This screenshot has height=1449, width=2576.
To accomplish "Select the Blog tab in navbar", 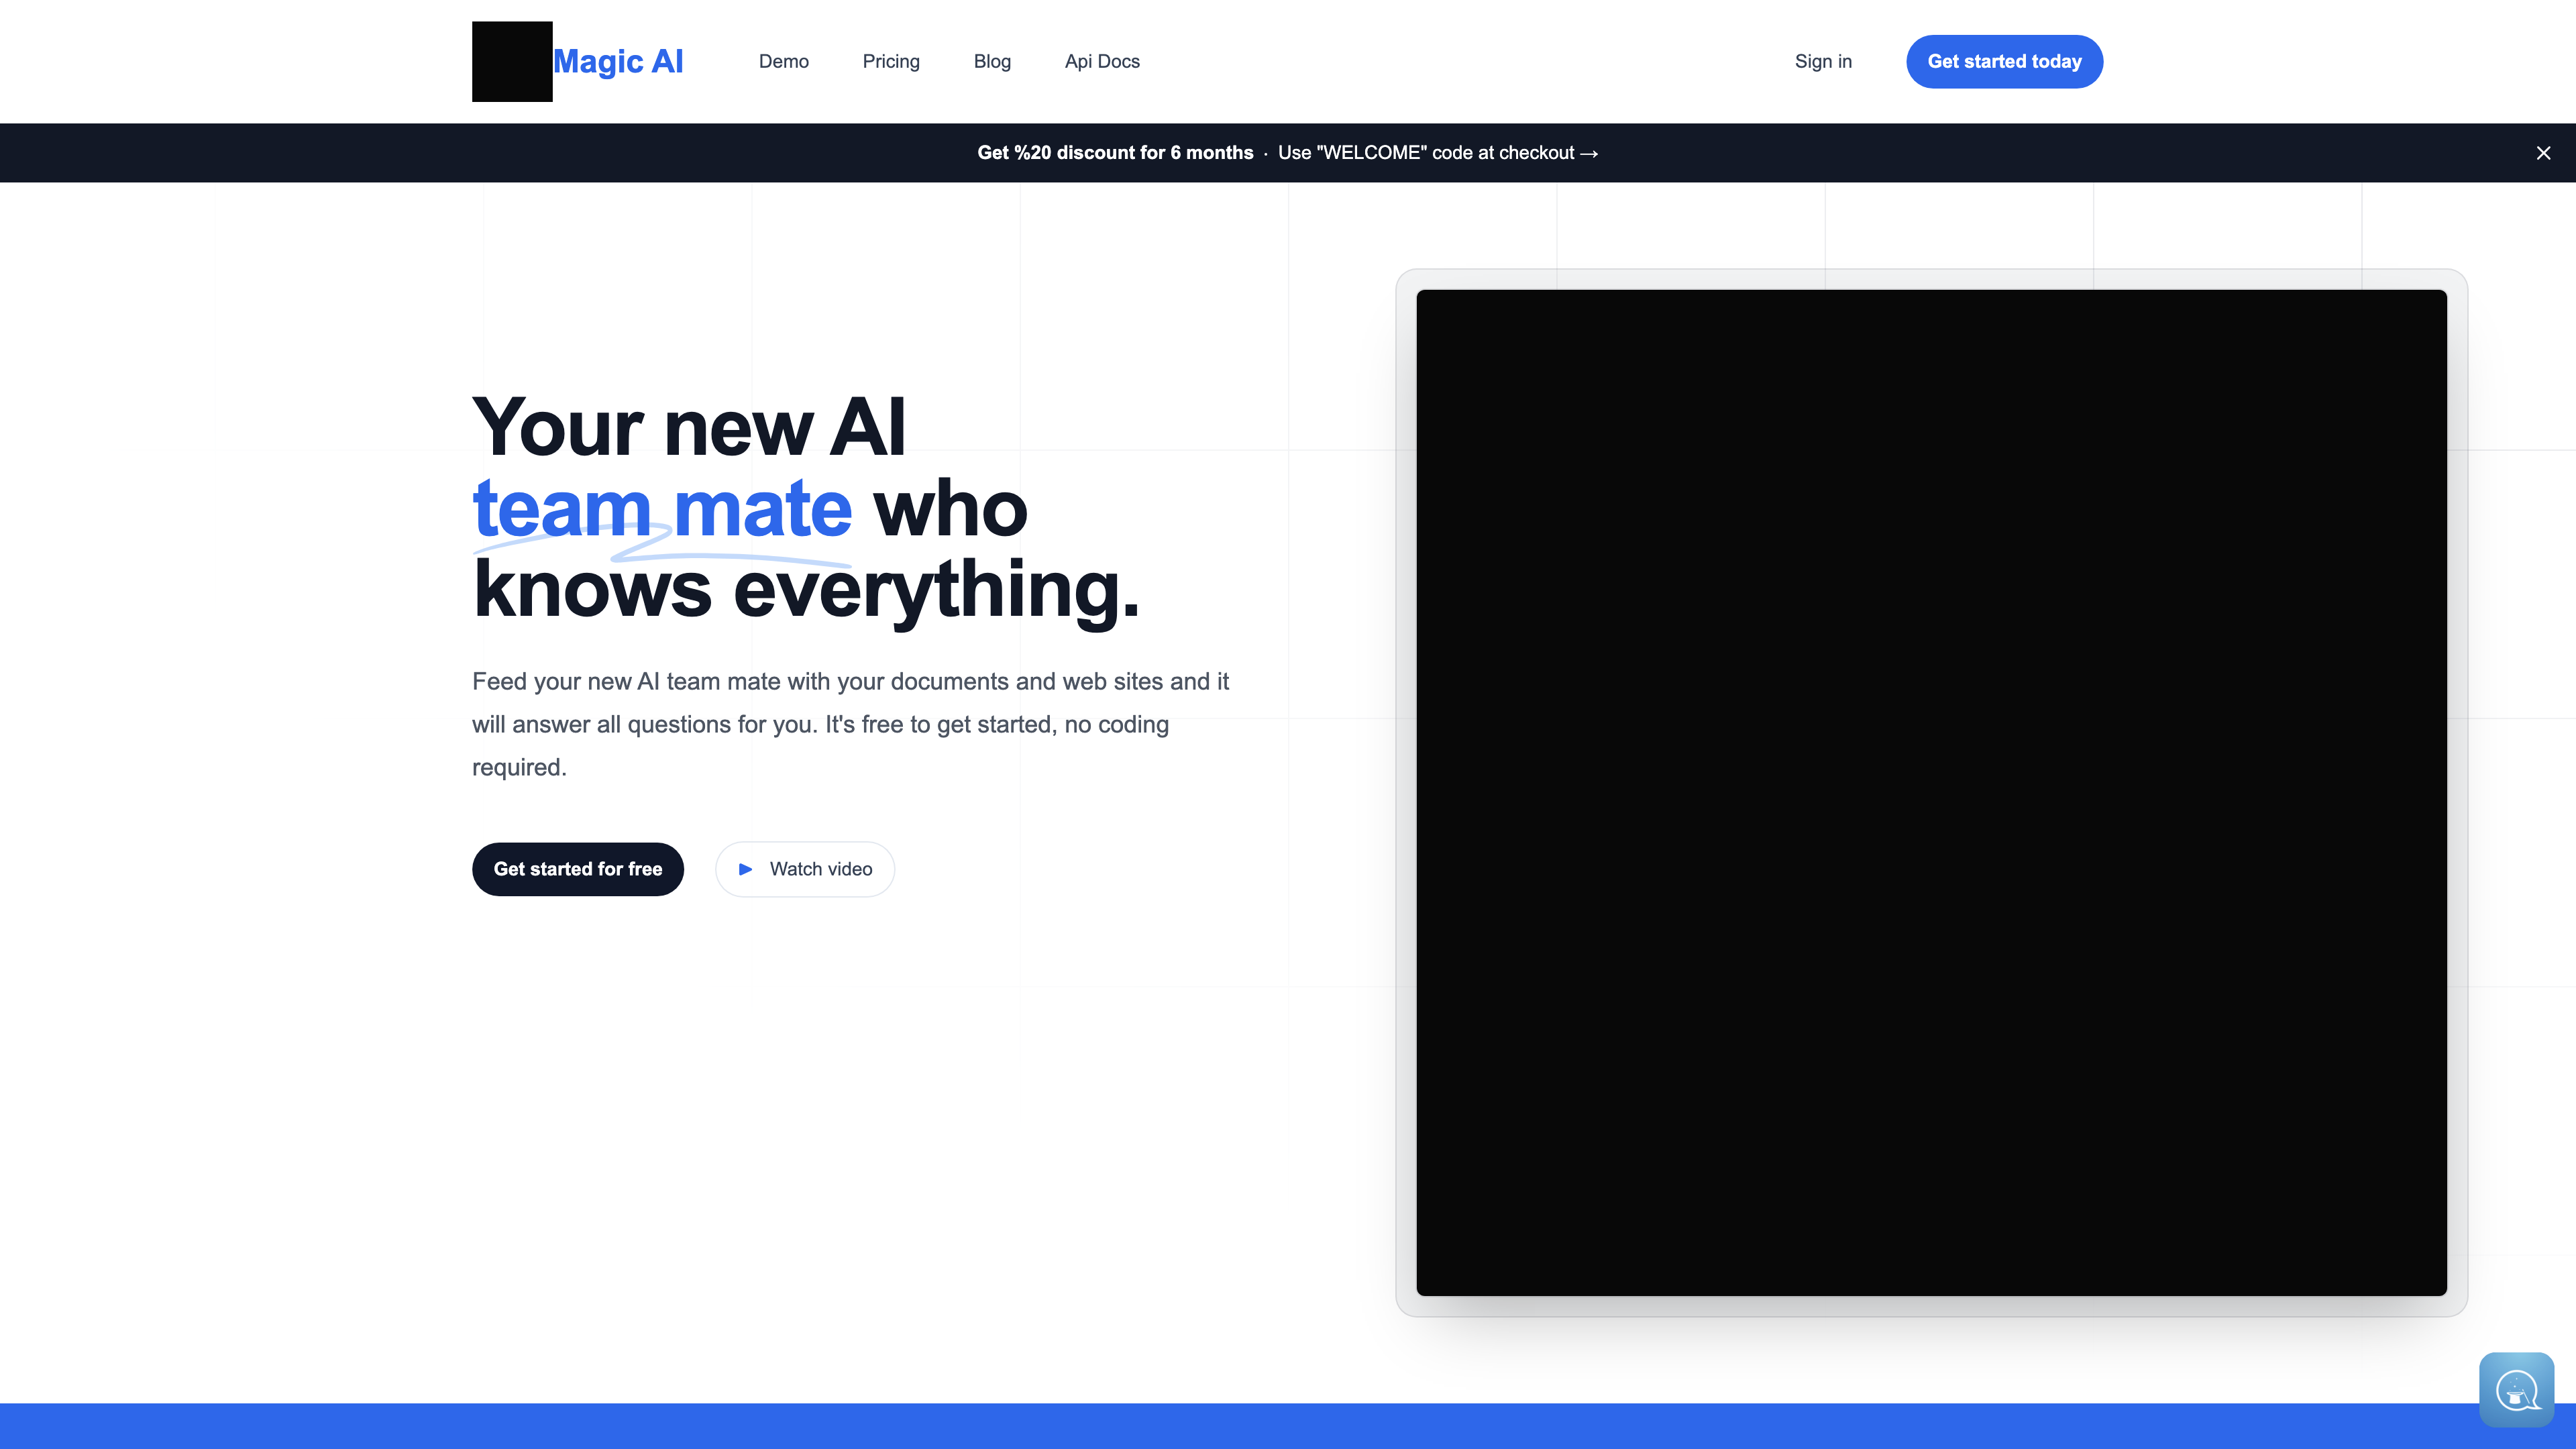I will (991, 62).
